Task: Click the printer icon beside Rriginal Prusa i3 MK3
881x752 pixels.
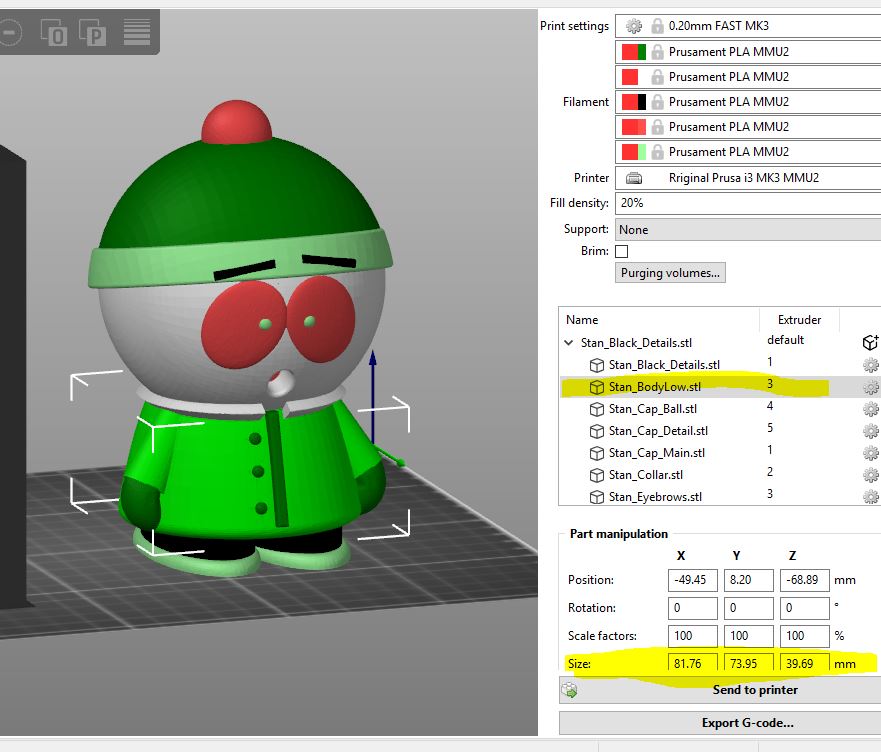Action: [633, 177]
